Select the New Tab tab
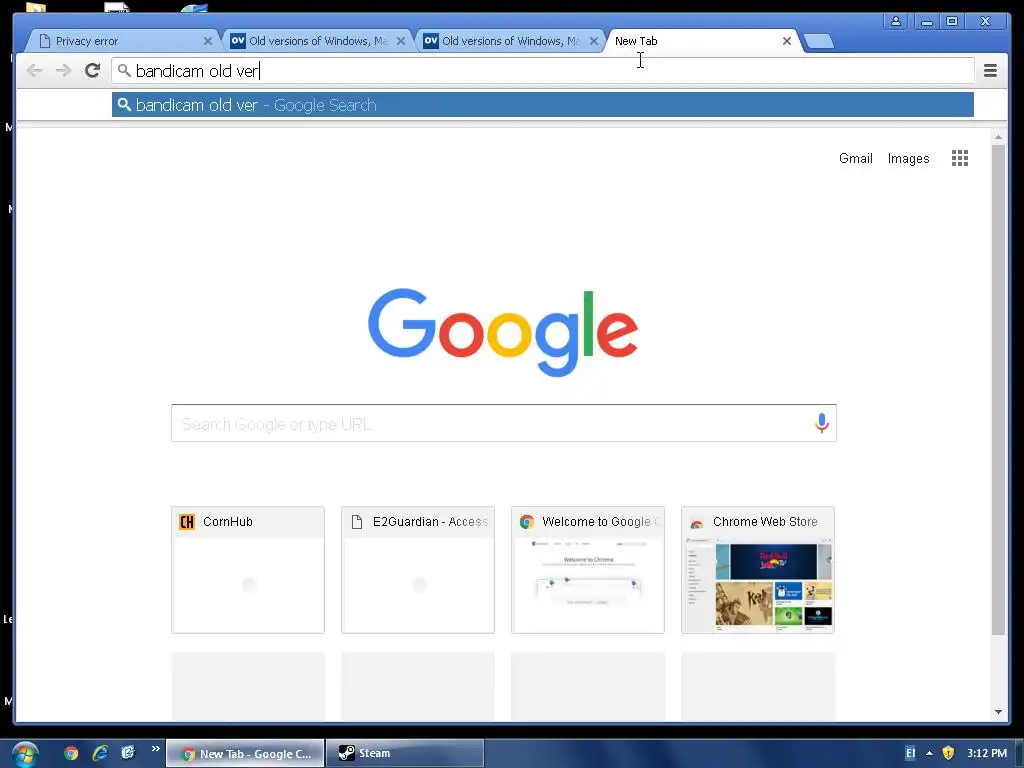1024x768 pixels. [x=702, y=41]
